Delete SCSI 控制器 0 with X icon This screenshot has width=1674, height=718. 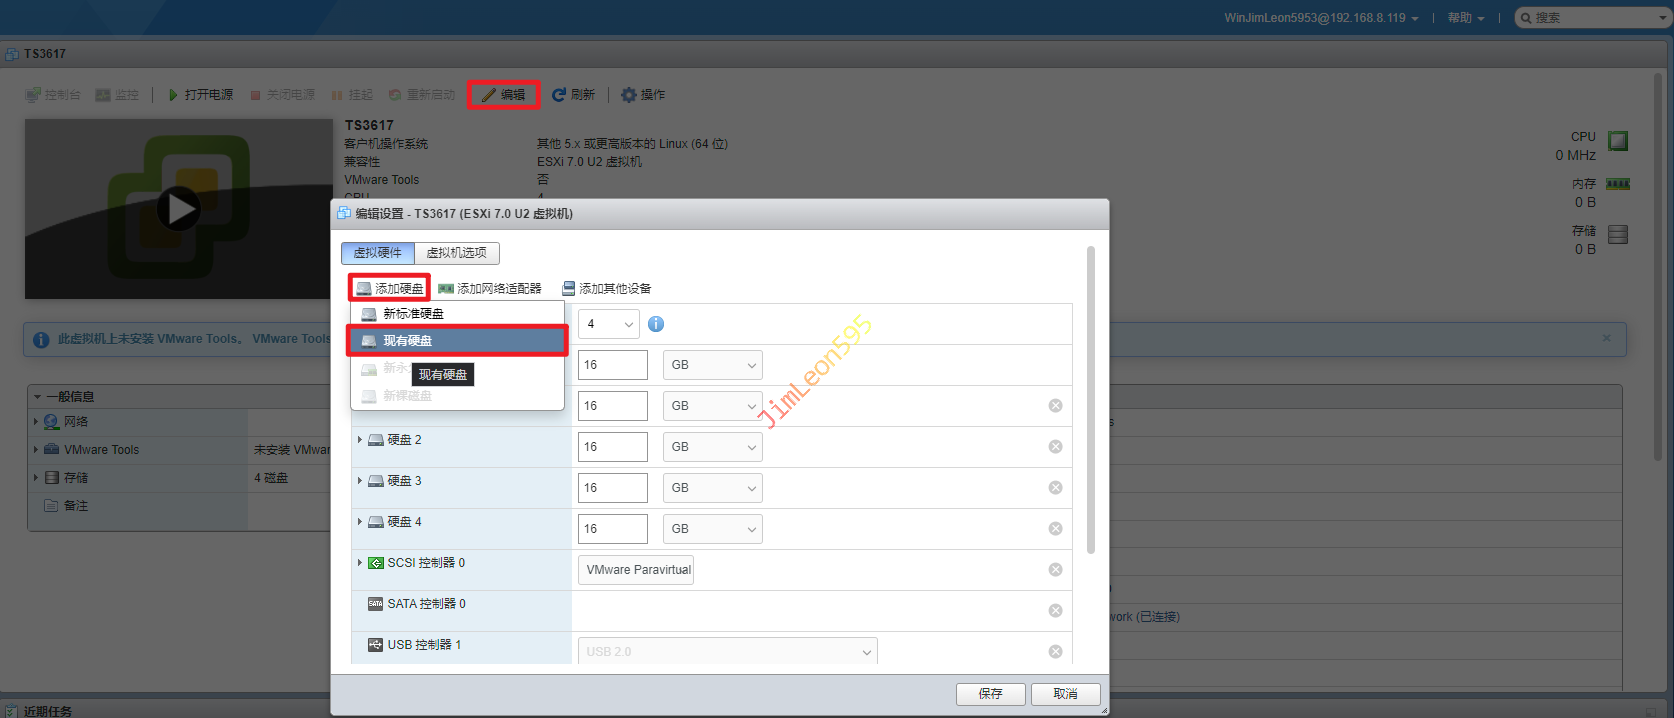pos(1055,570)
